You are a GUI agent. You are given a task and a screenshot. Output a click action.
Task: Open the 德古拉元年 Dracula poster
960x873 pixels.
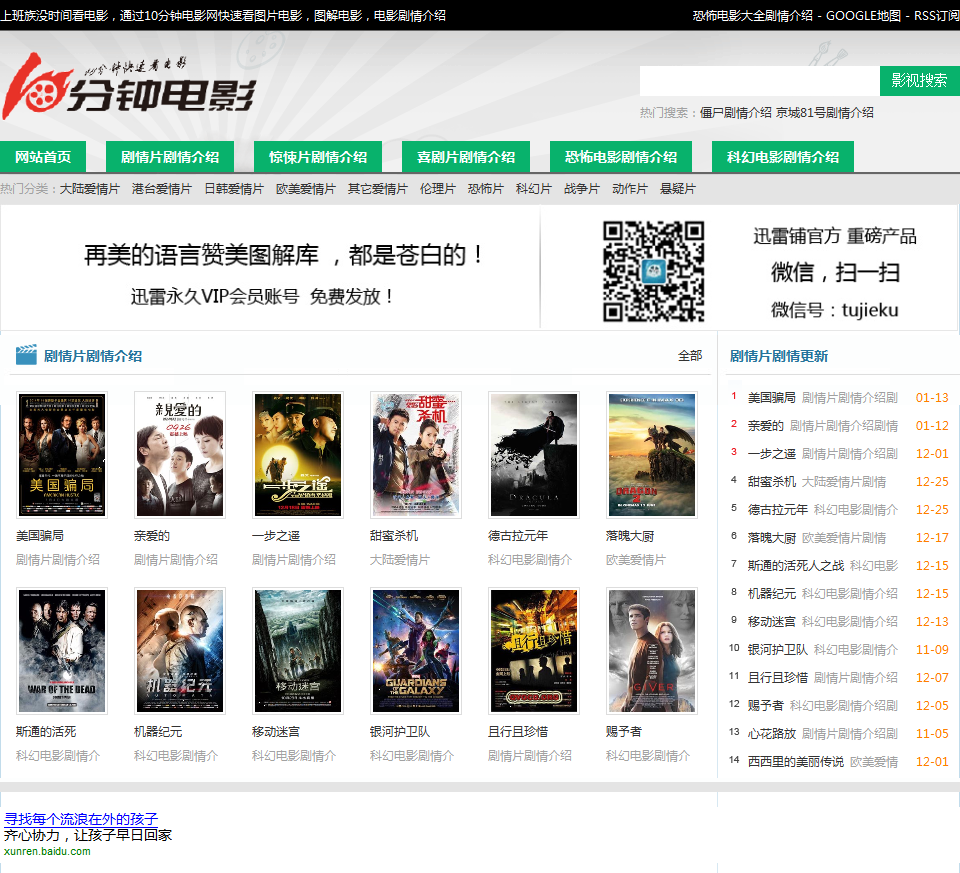pos(534,455)
